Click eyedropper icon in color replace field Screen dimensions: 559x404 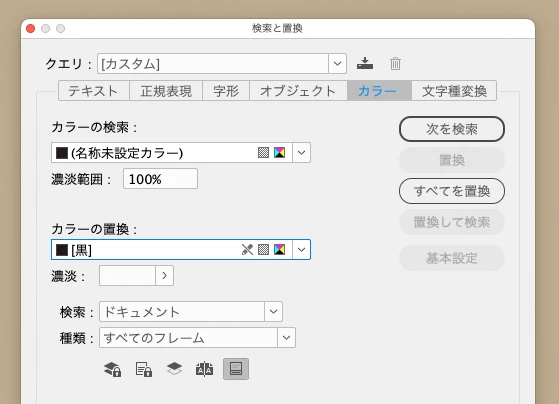tap(247, 250)
